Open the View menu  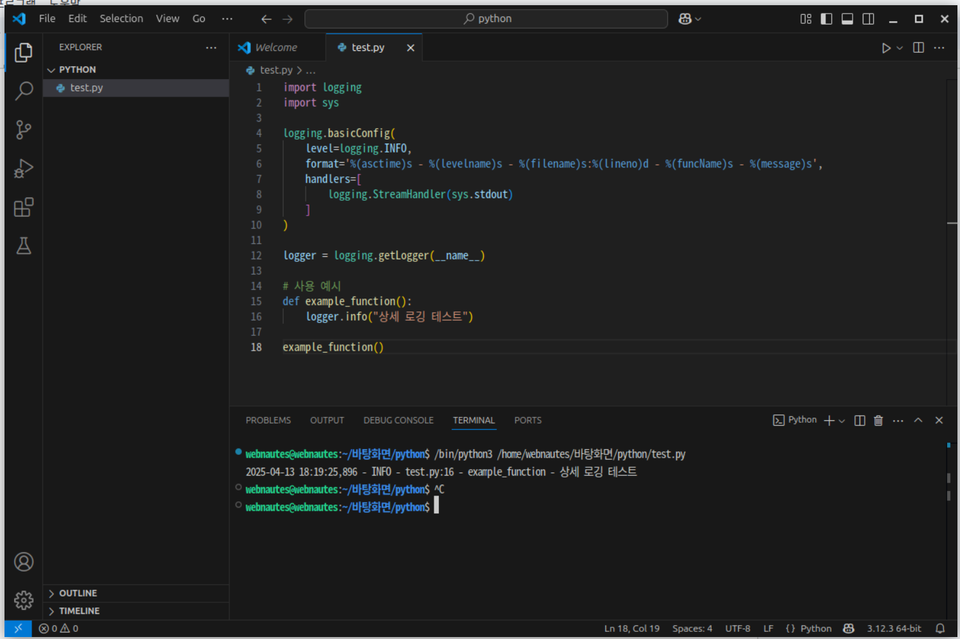[x=167, y=18]
